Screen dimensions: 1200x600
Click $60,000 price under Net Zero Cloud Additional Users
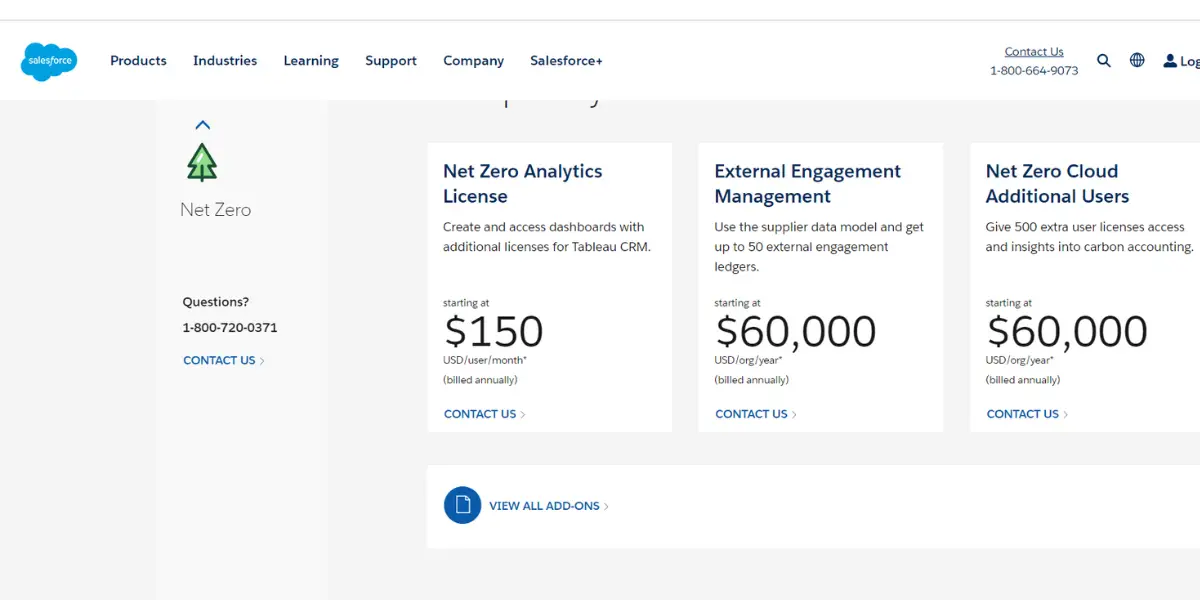click(1067, 331)
